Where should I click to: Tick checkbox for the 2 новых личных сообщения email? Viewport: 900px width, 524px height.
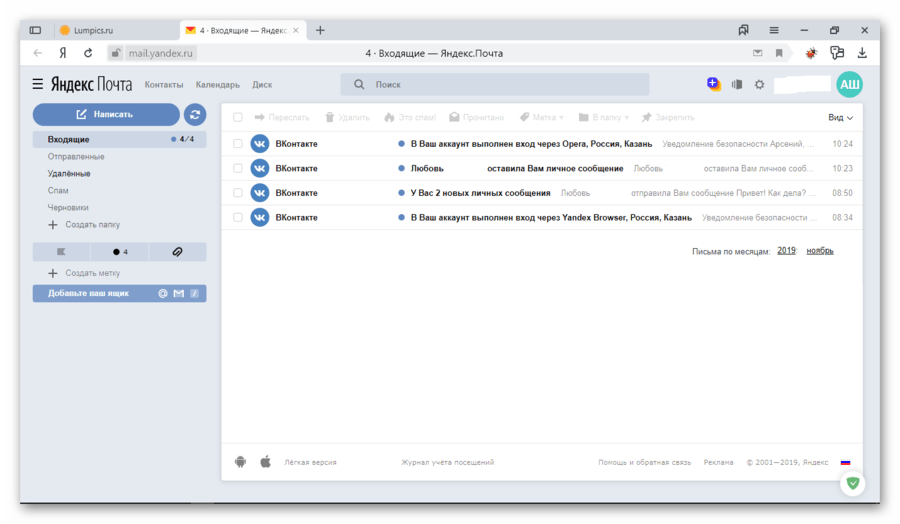click(x=238, y=193)
